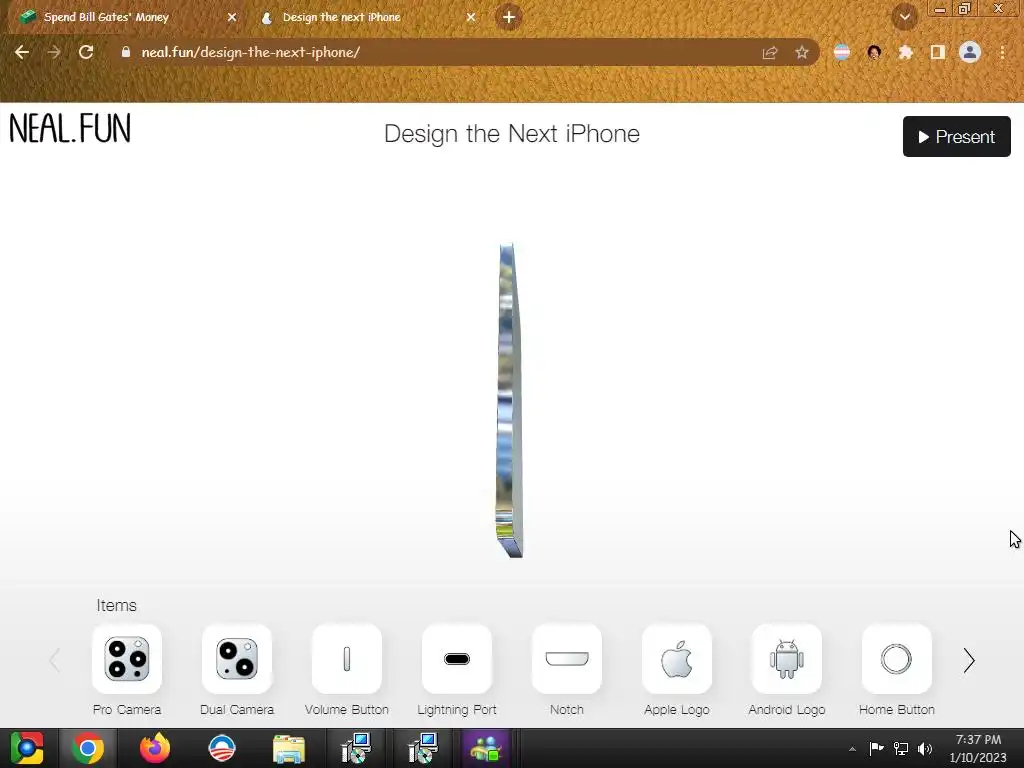The image size is (1024, 768).
Task: Add the Pro Camera item
Action: (127, 659)
